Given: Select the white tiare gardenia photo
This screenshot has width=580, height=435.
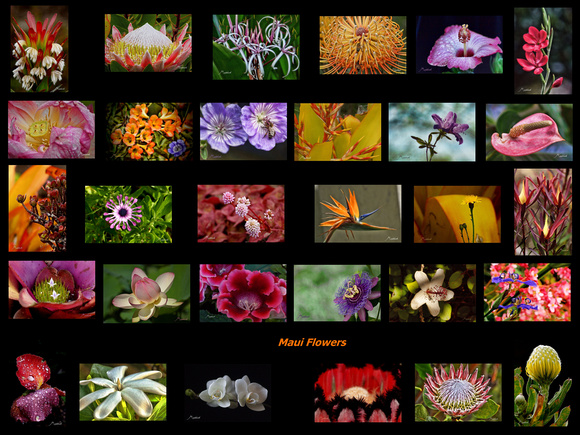Looking at the screenshot, I should pyautogui.click(x=123, y=392).
